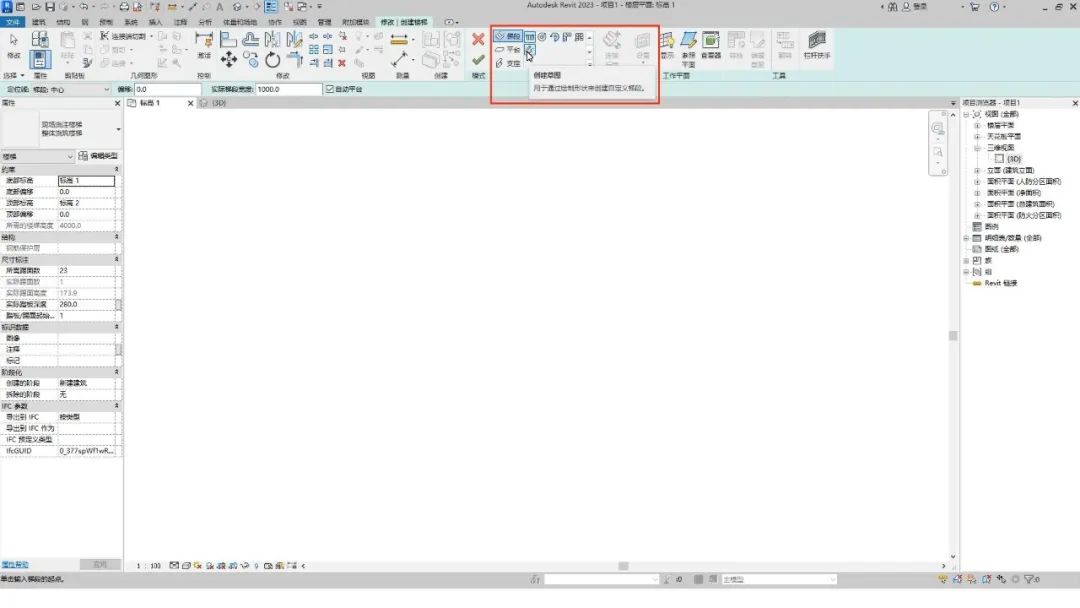
Task: Toggle the Automatic Landing checkbox
Action: (330, 90)
